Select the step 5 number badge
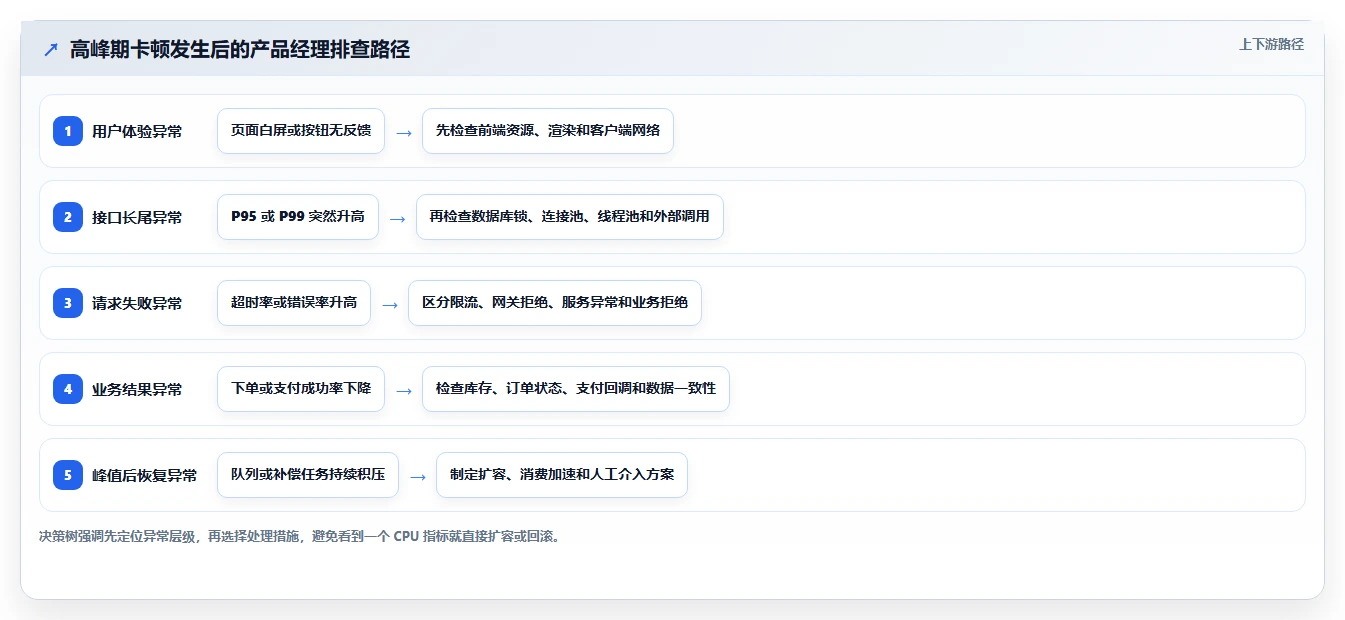The height and width of the screenshot is (620, 1345). point(68,475)
